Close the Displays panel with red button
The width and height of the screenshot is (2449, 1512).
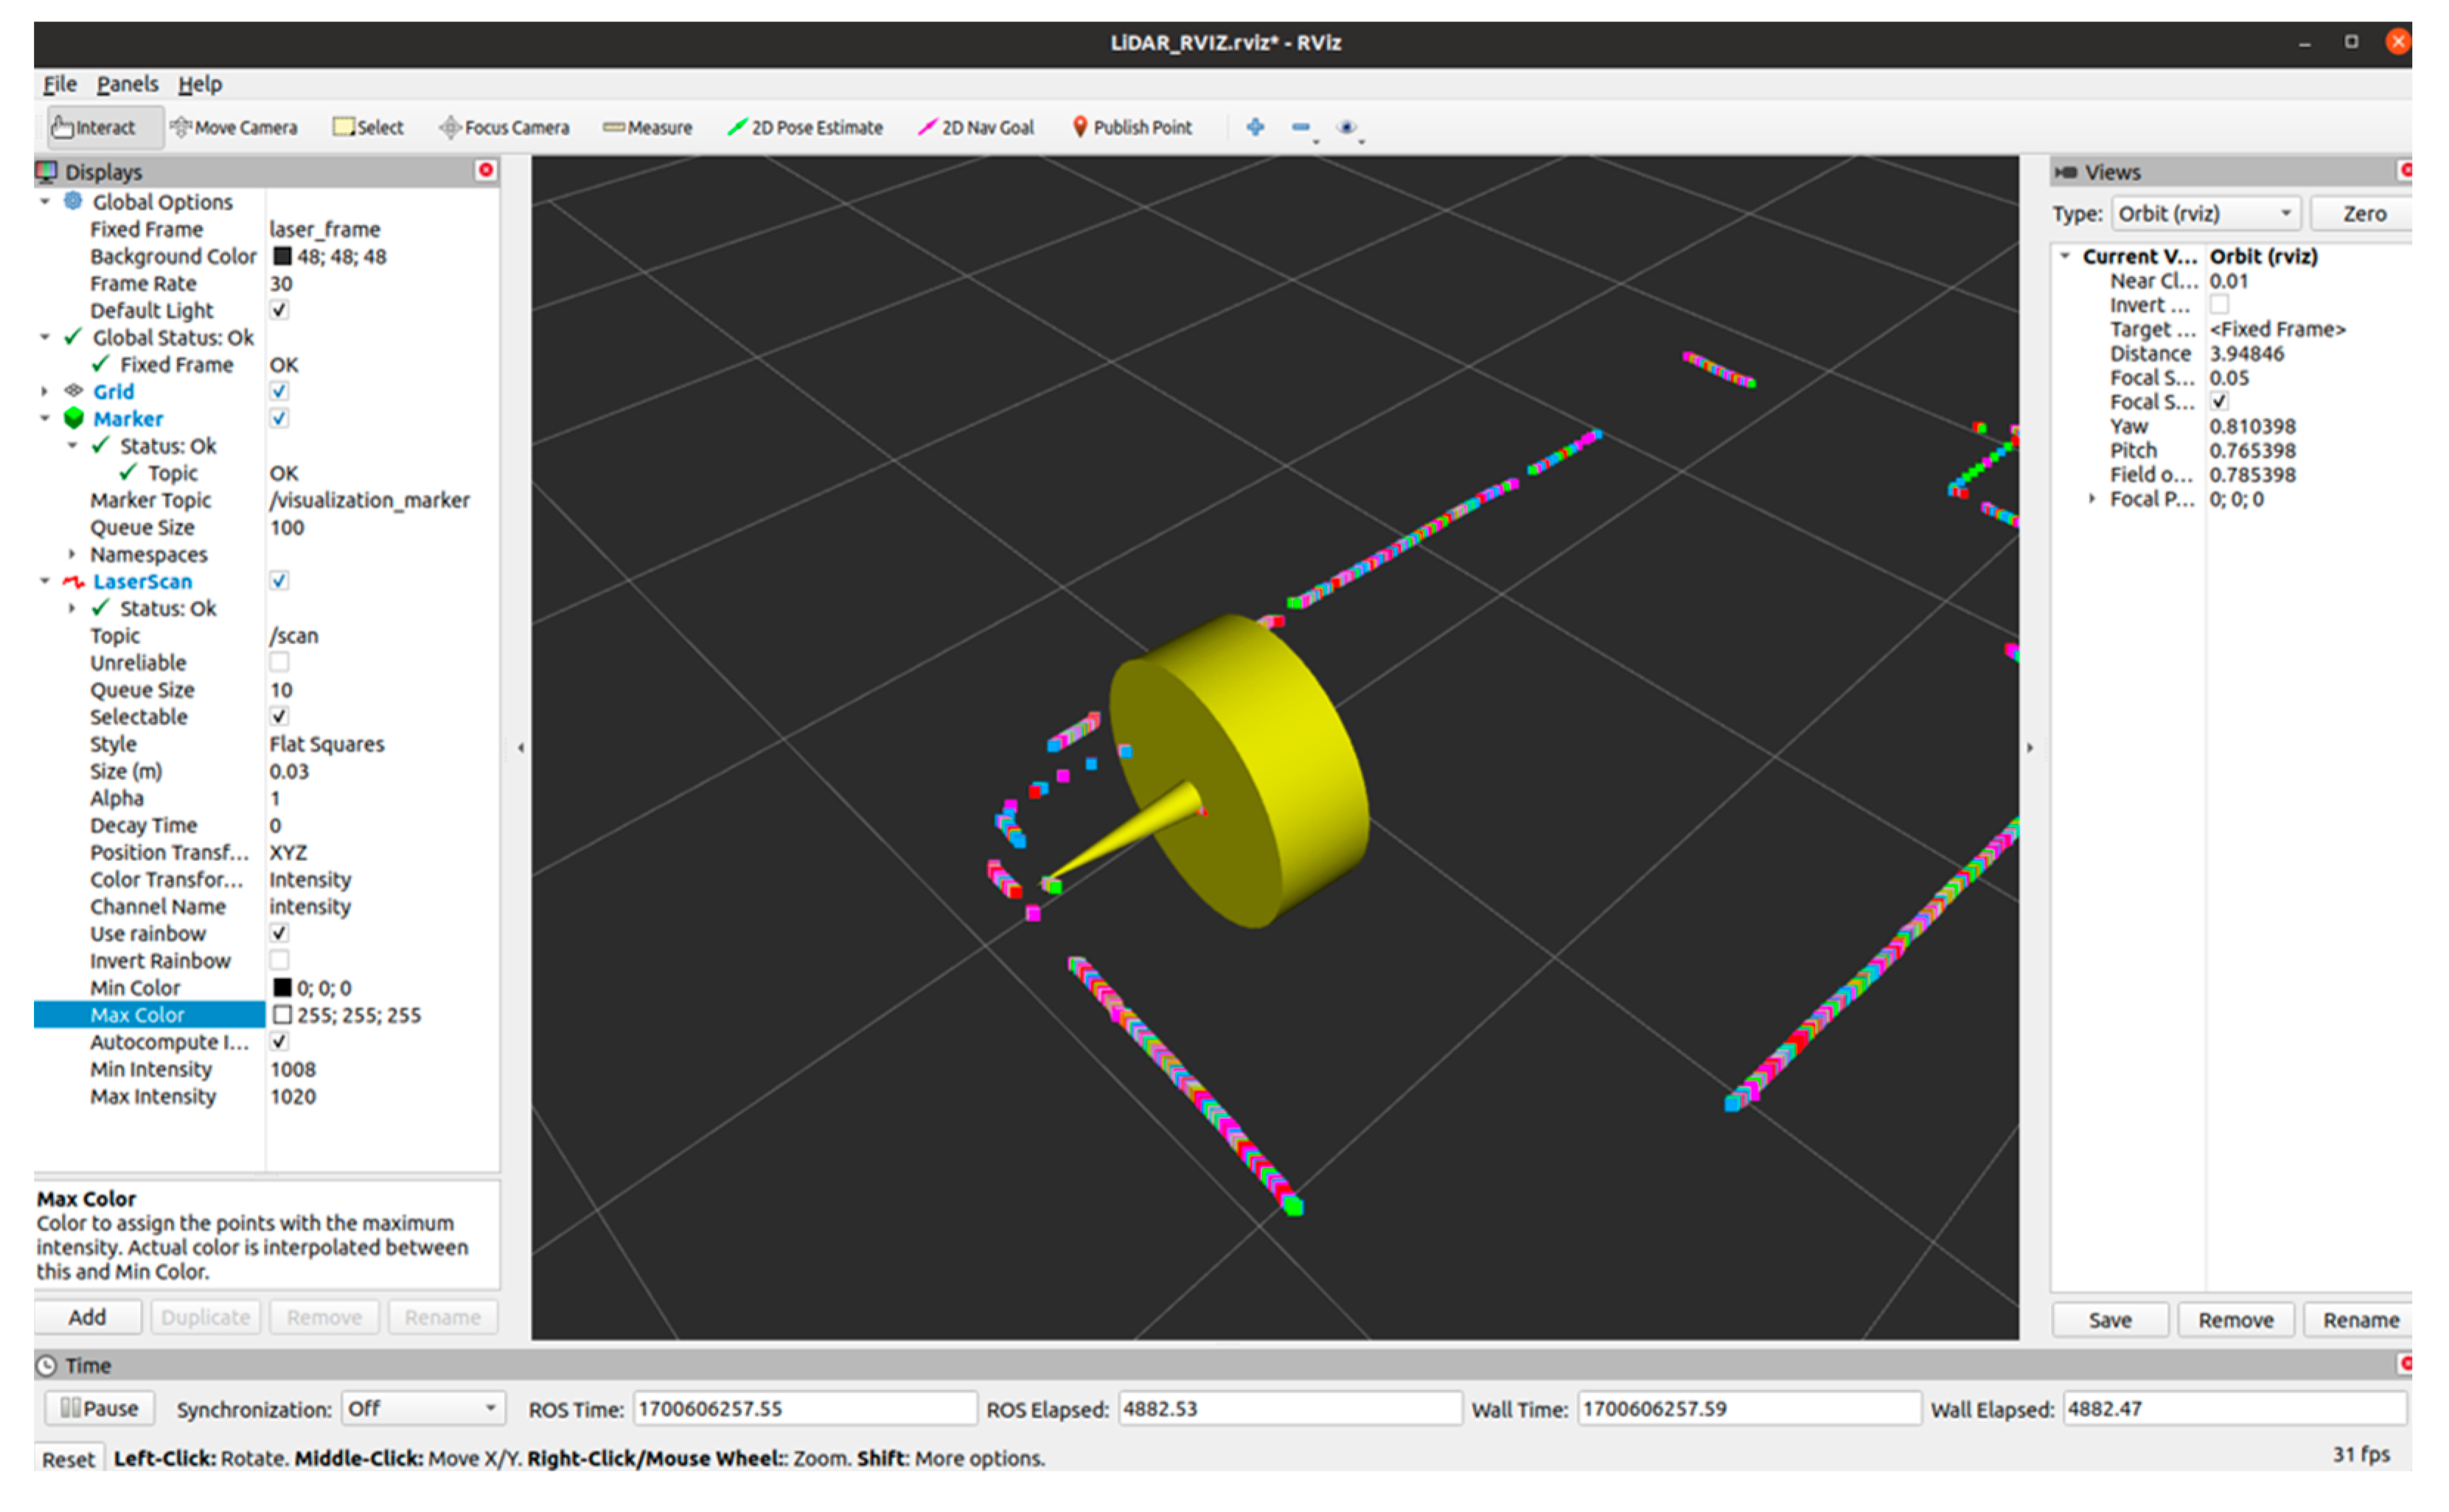486,170
